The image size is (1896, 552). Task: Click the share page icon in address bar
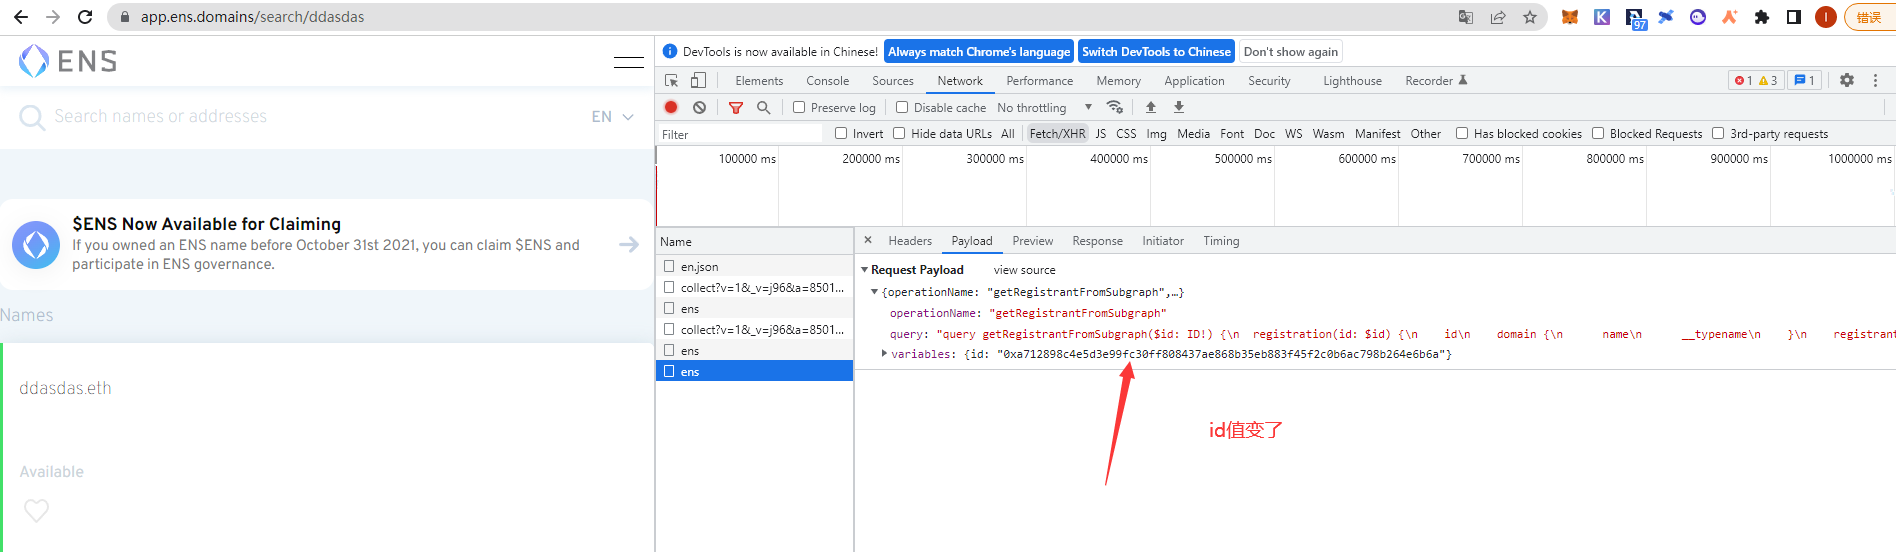pyautogui.click(x=1498, y=17)
